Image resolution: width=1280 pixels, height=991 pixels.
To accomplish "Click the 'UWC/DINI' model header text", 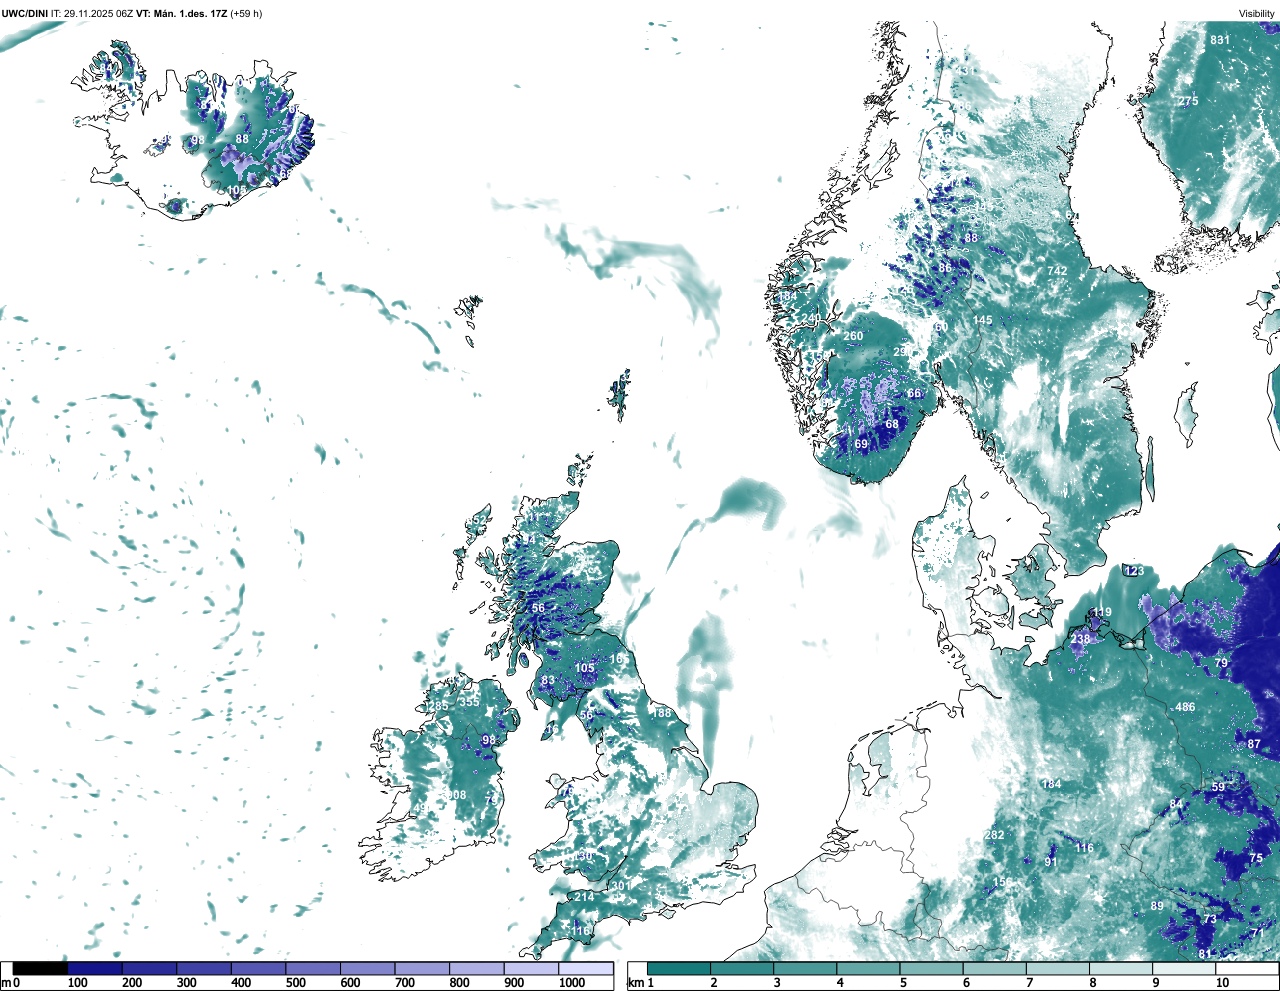I will click(x=24, y=14).
